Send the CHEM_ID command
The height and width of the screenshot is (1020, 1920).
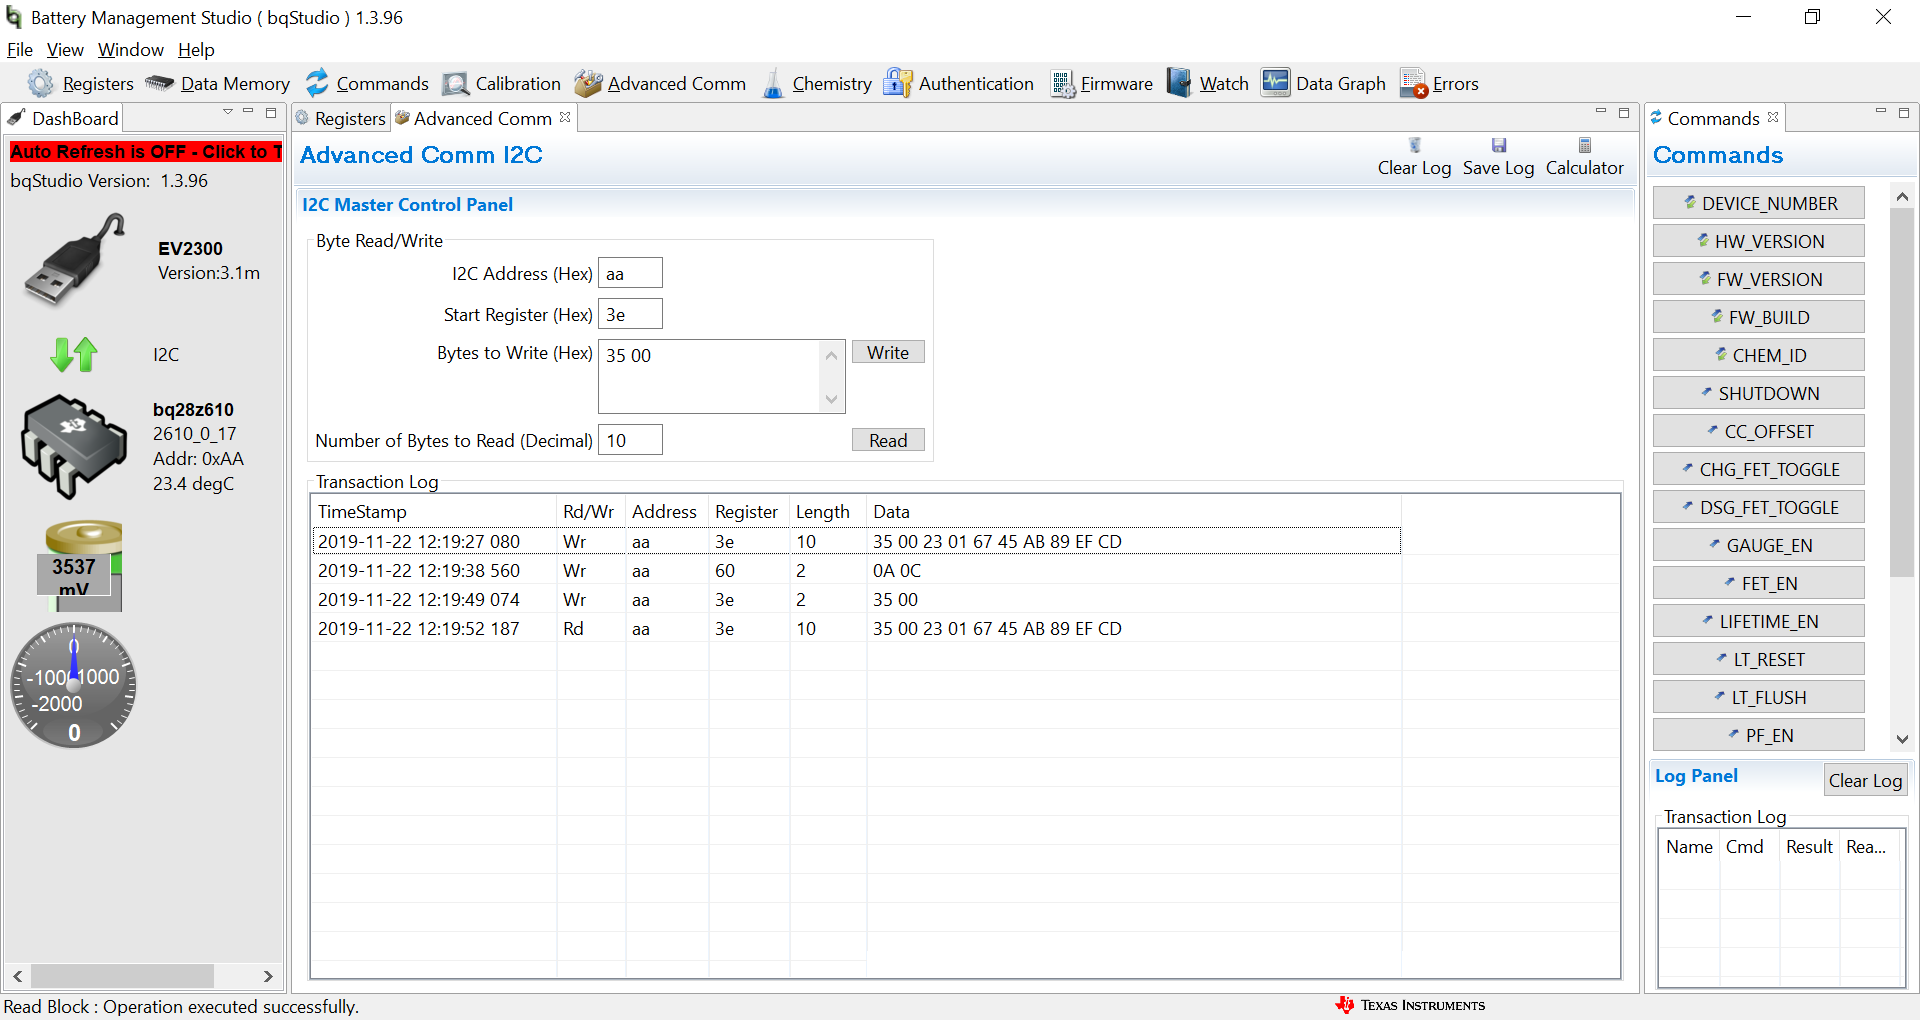(1759, 355)
